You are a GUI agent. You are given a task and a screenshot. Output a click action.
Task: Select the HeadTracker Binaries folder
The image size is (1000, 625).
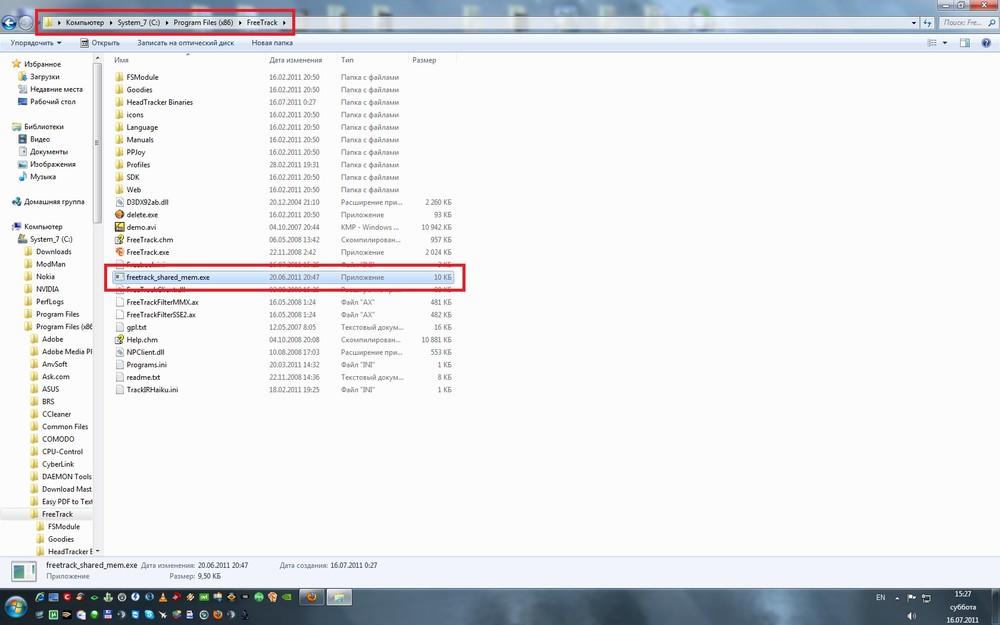pyautogui.click(x=159, y=102)
